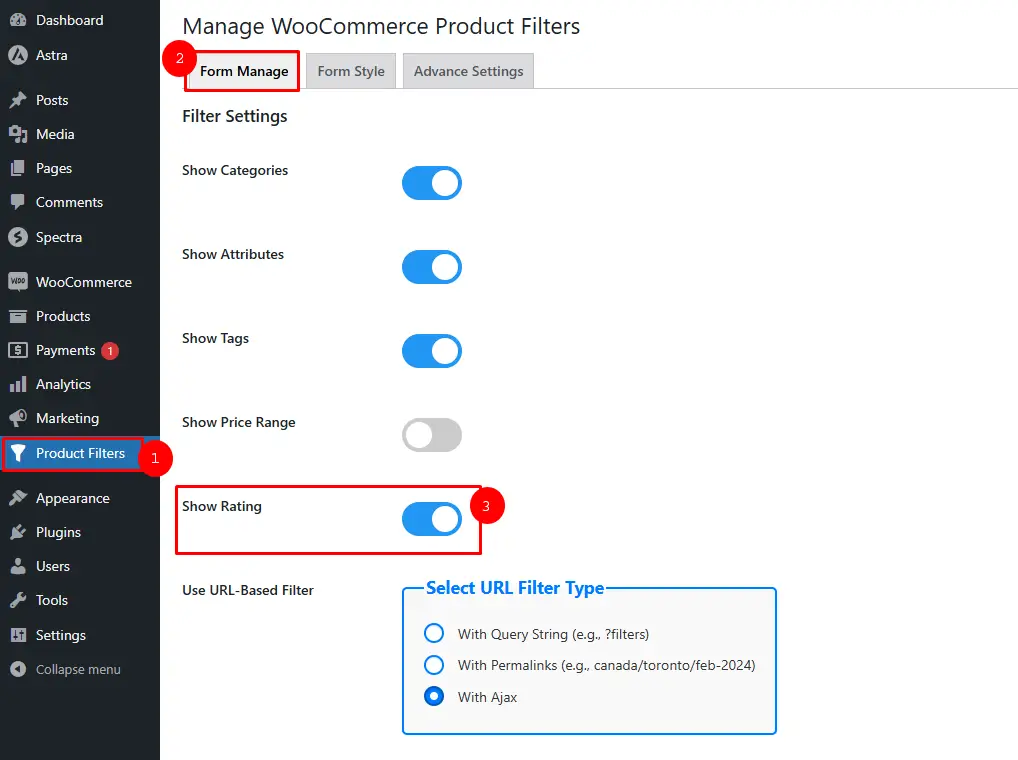Open the Tools menu label
The image size is (1018, 760).
tap(52, 600)
